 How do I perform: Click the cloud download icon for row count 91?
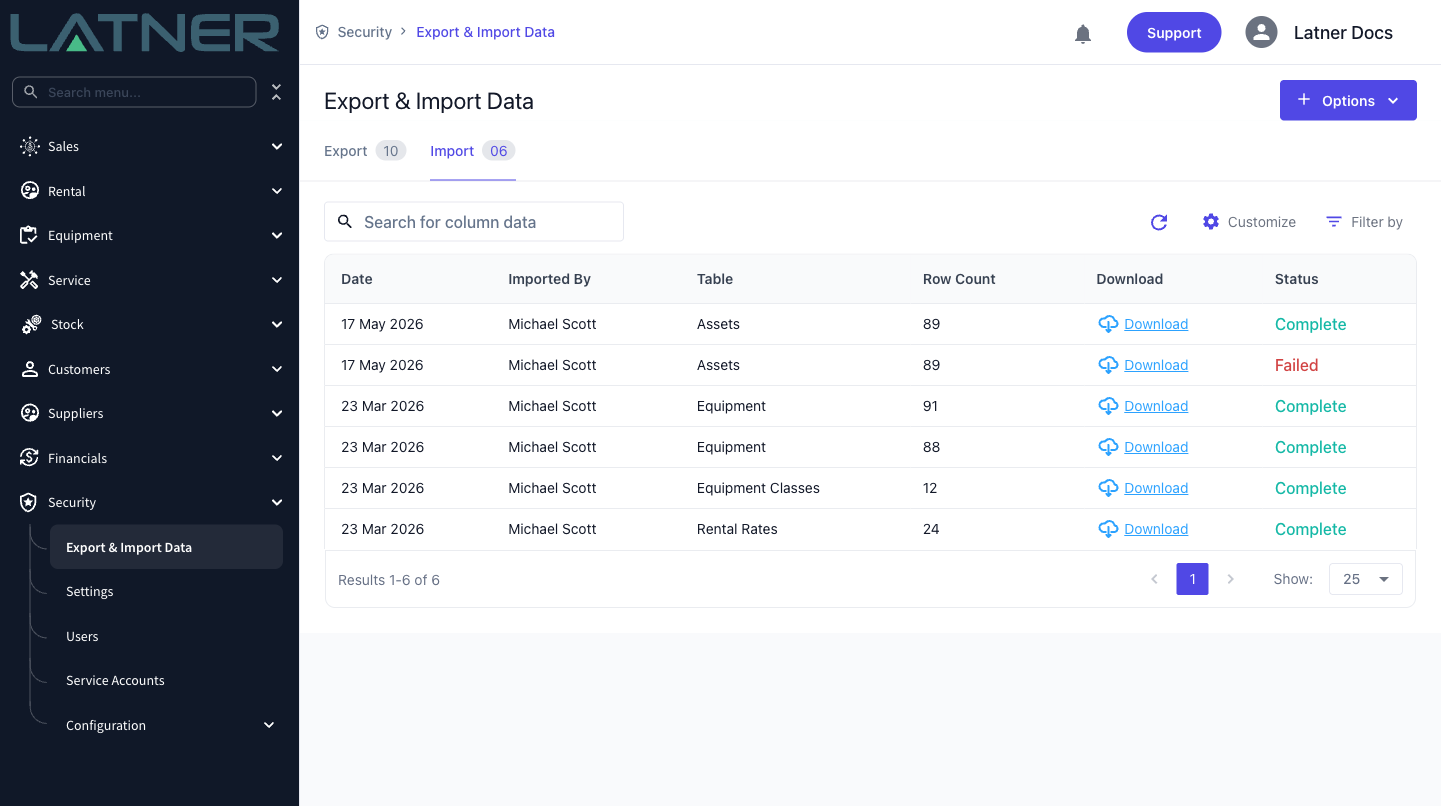1108,406
